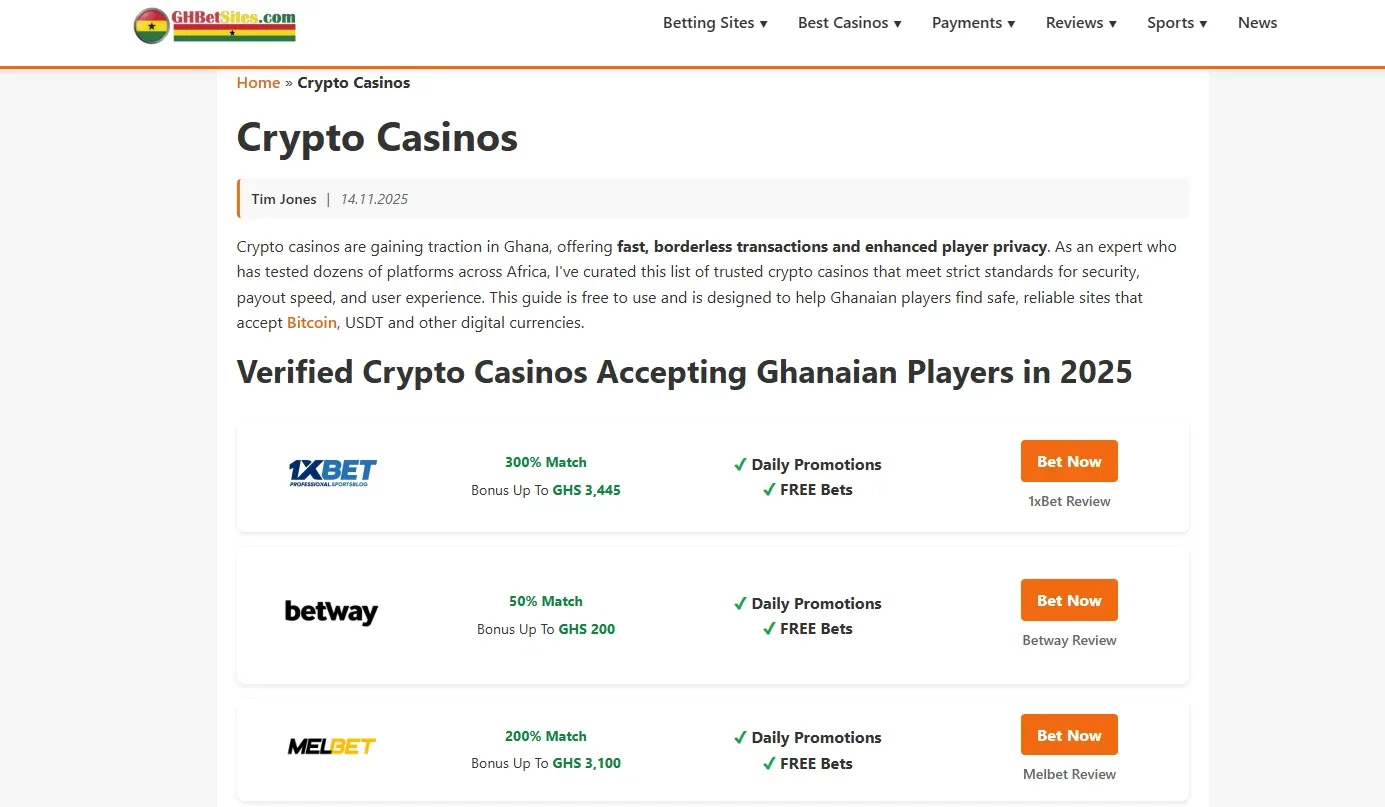1385x807 pixels.
Task: Click the checkmark beside Daily Promotions for Melbet
Action: point(740,737)
